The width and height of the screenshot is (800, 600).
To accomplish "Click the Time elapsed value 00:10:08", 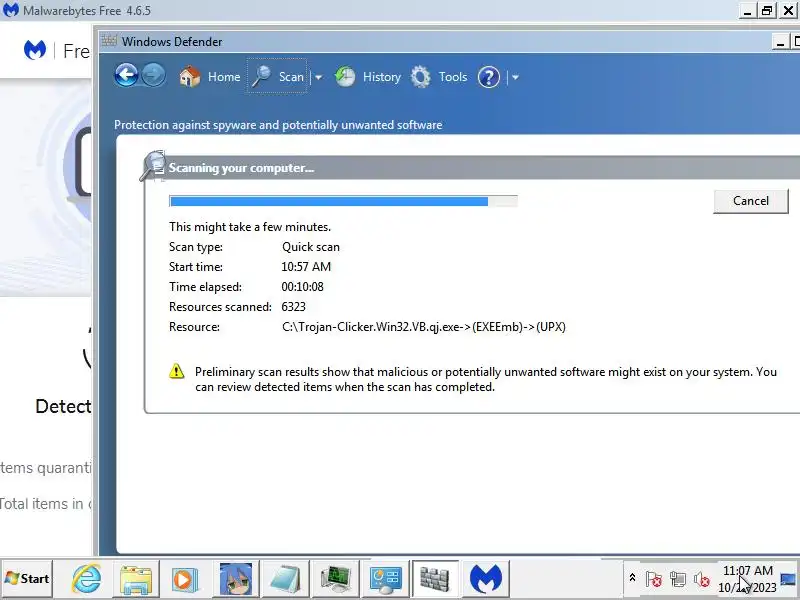I will [303, 287].
